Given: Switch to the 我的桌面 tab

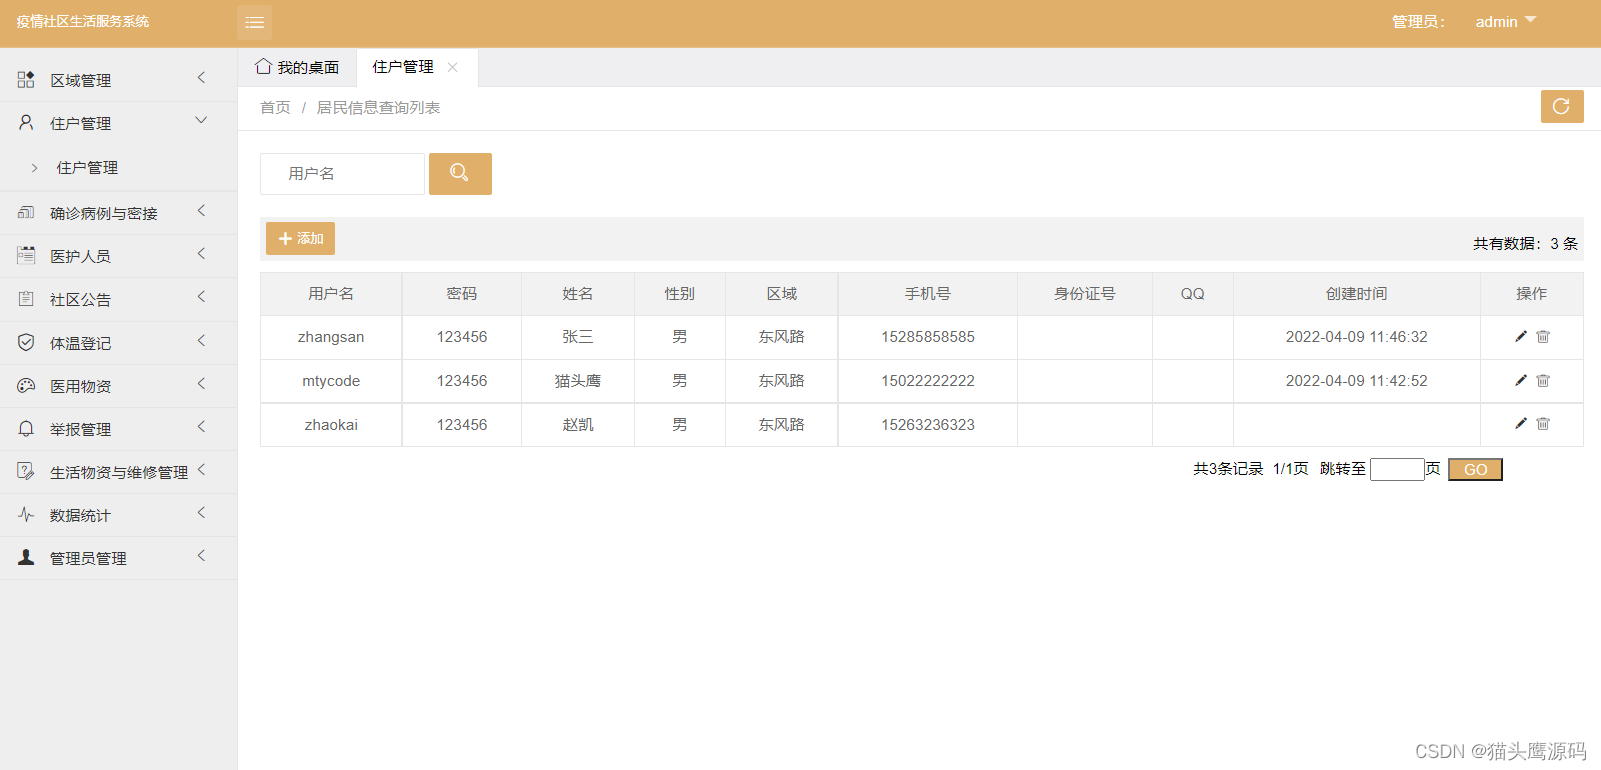Looking at the screenshot, I should tap(297, 67).
